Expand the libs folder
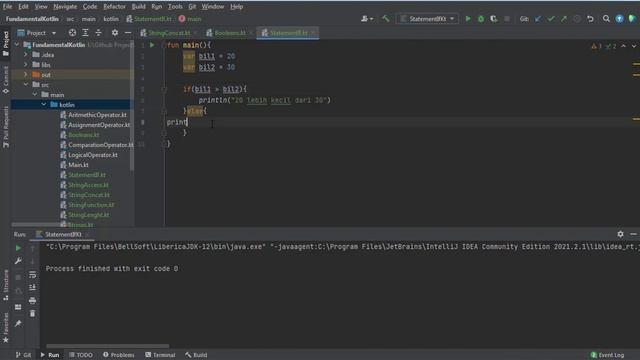The image size is (640, 360). [26, 64]
